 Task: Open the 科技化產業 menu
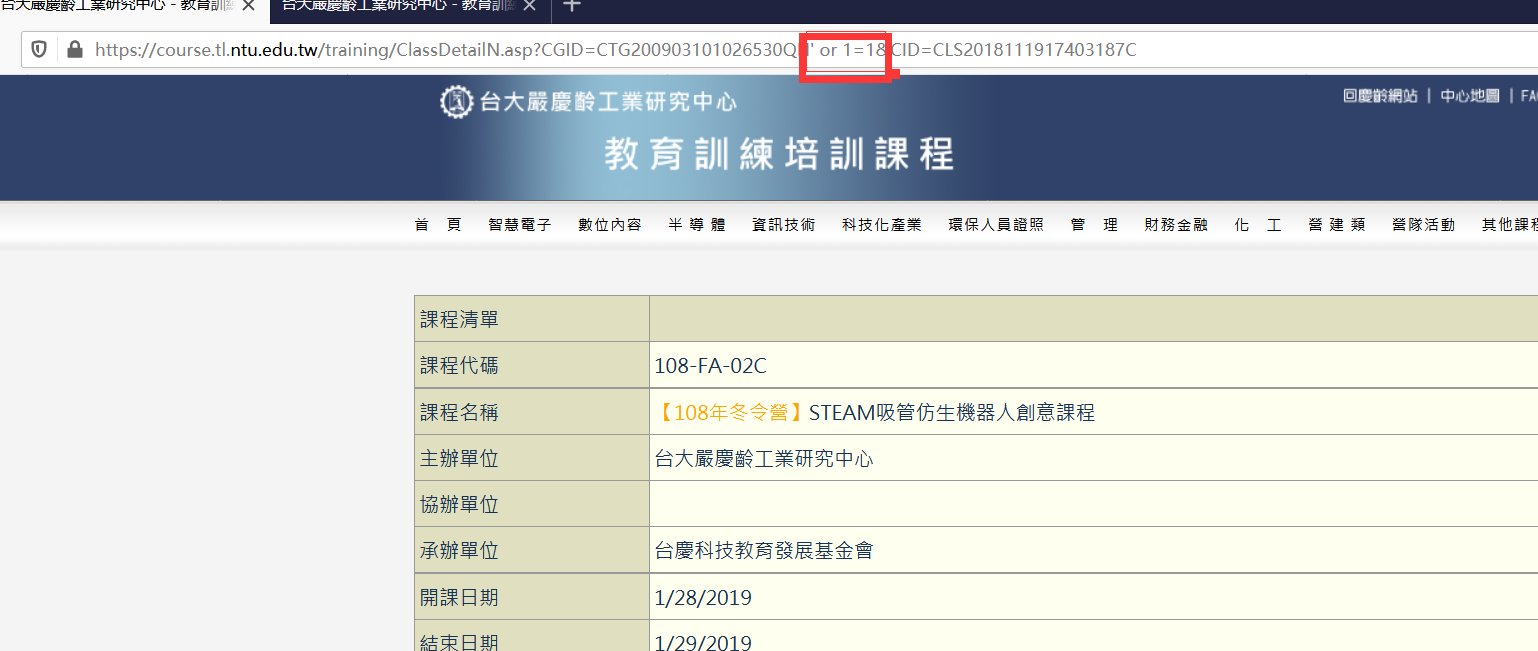tap(882, 225)
